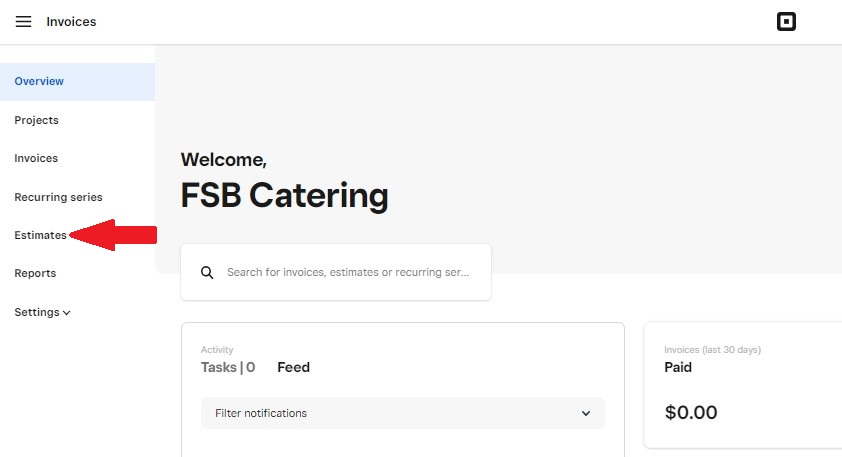Click the FSB Catering business name
The width and height of the screenshot is (842, 457).
tap(284, 195)
